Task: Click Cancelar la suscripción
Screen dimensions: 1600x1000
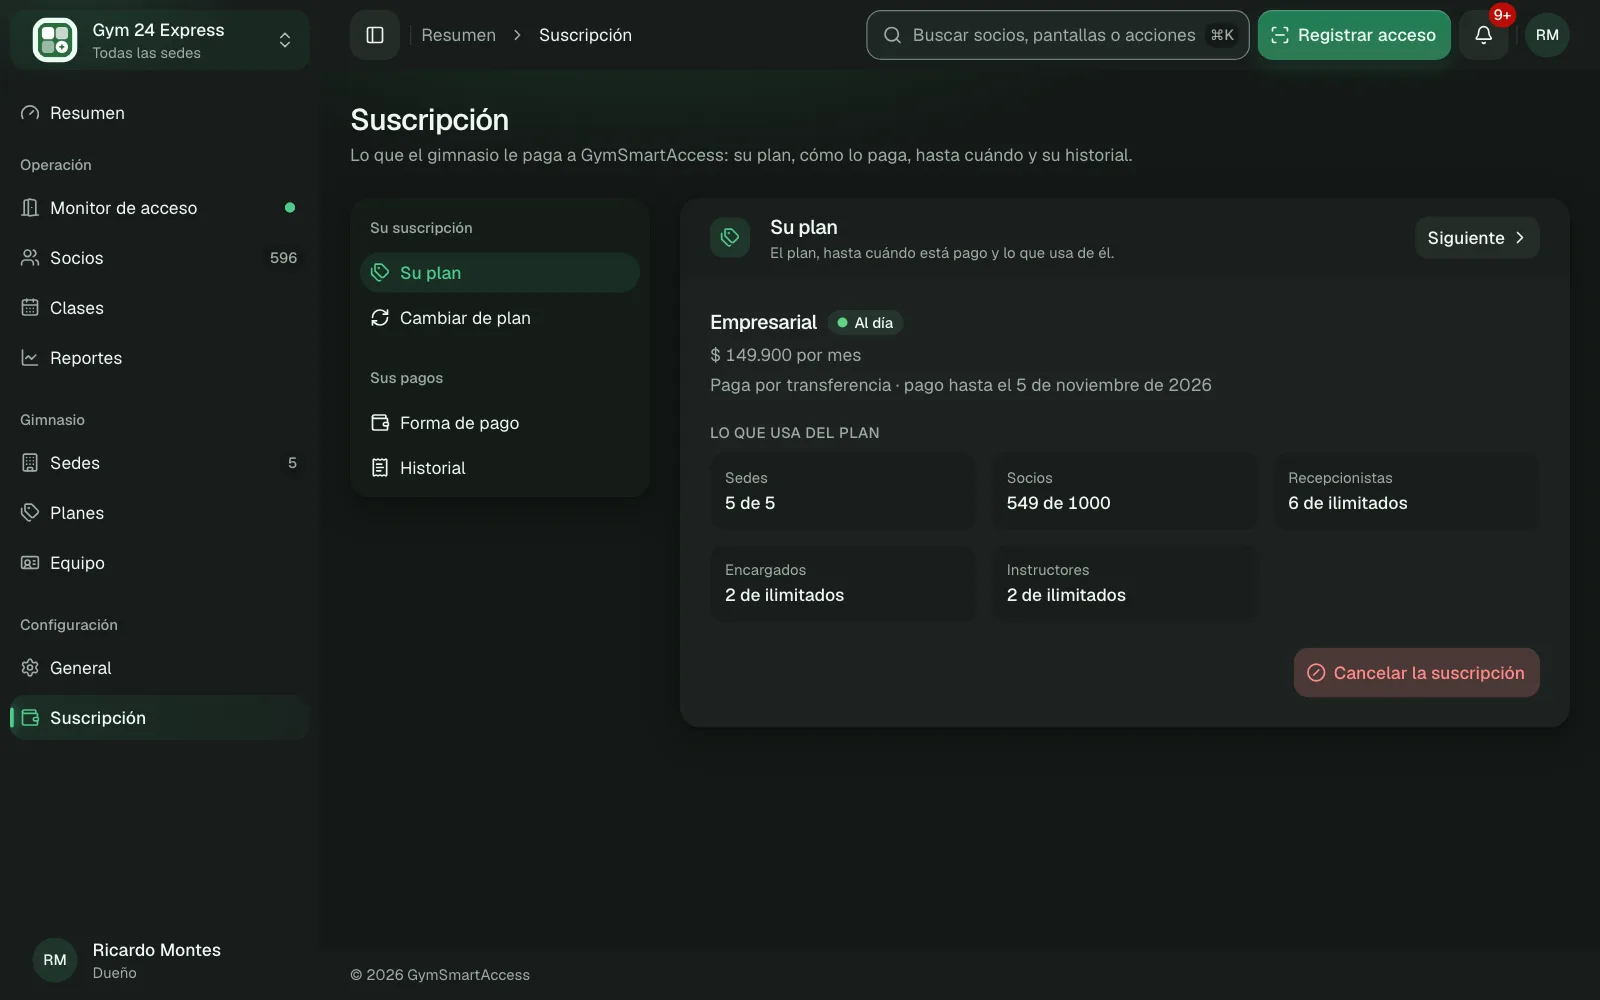Action: [x=1416, y=673]
